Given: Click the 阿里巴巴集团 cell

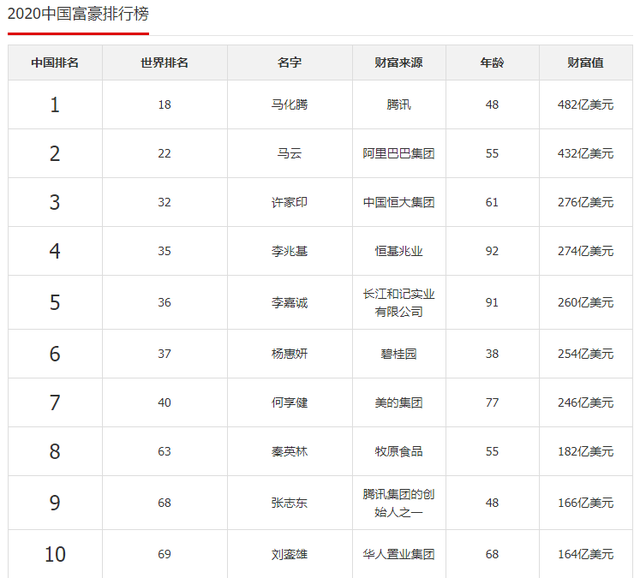Looking at the screenshot, I should click(399, 154).
